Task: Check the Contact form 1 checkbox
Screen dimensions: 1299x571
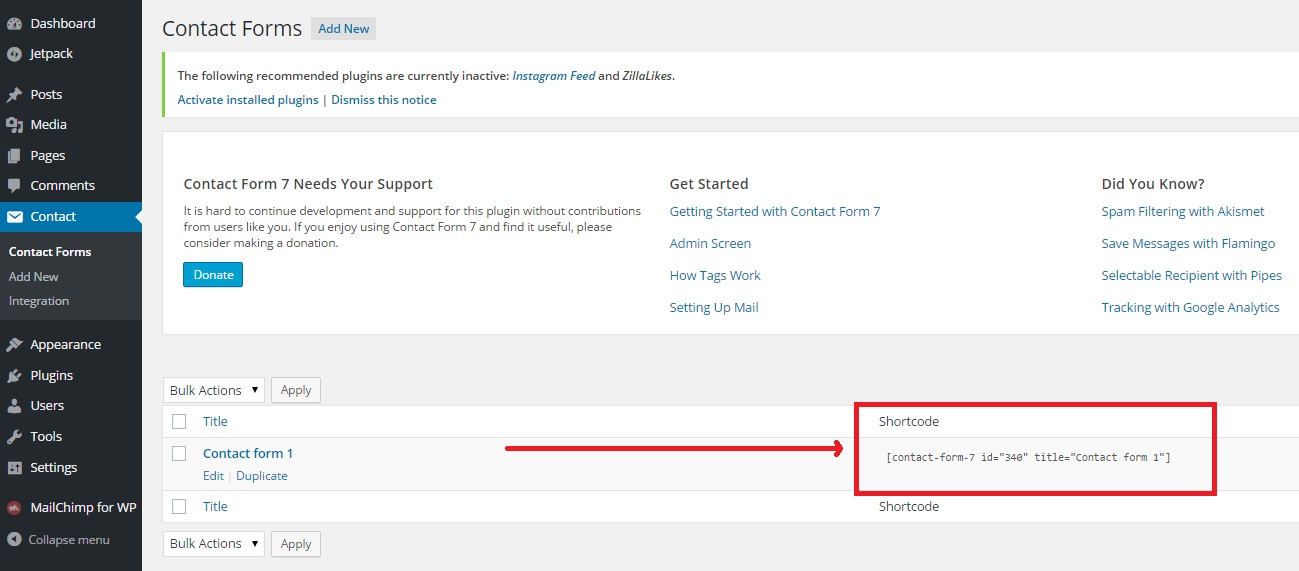Action: pyautogui.click(x=179, y=453)
